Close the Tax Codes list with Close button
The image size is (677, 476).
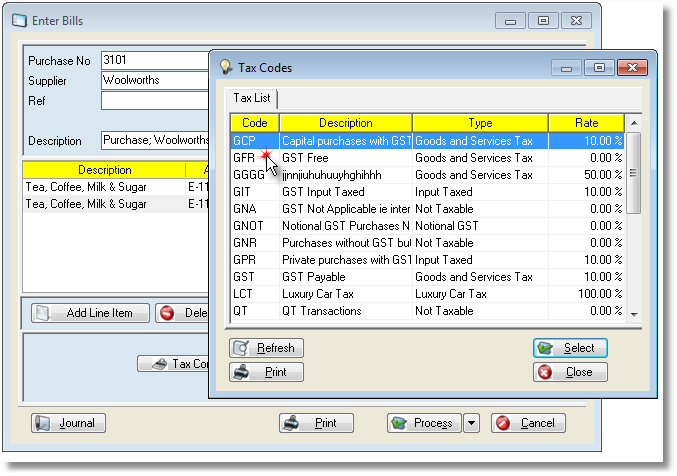tap(570, 372)
